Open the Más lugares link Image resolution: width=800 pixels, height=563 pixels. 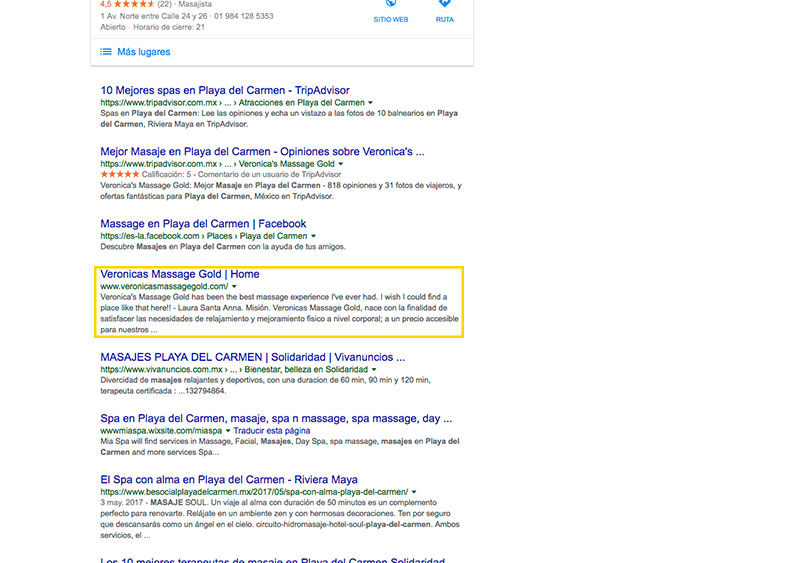pyautogui.click(x=143, y=52)
